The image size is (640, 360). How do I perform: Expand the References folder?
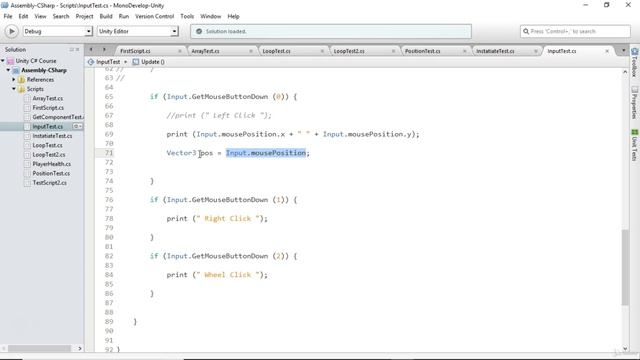coord(13,80)
